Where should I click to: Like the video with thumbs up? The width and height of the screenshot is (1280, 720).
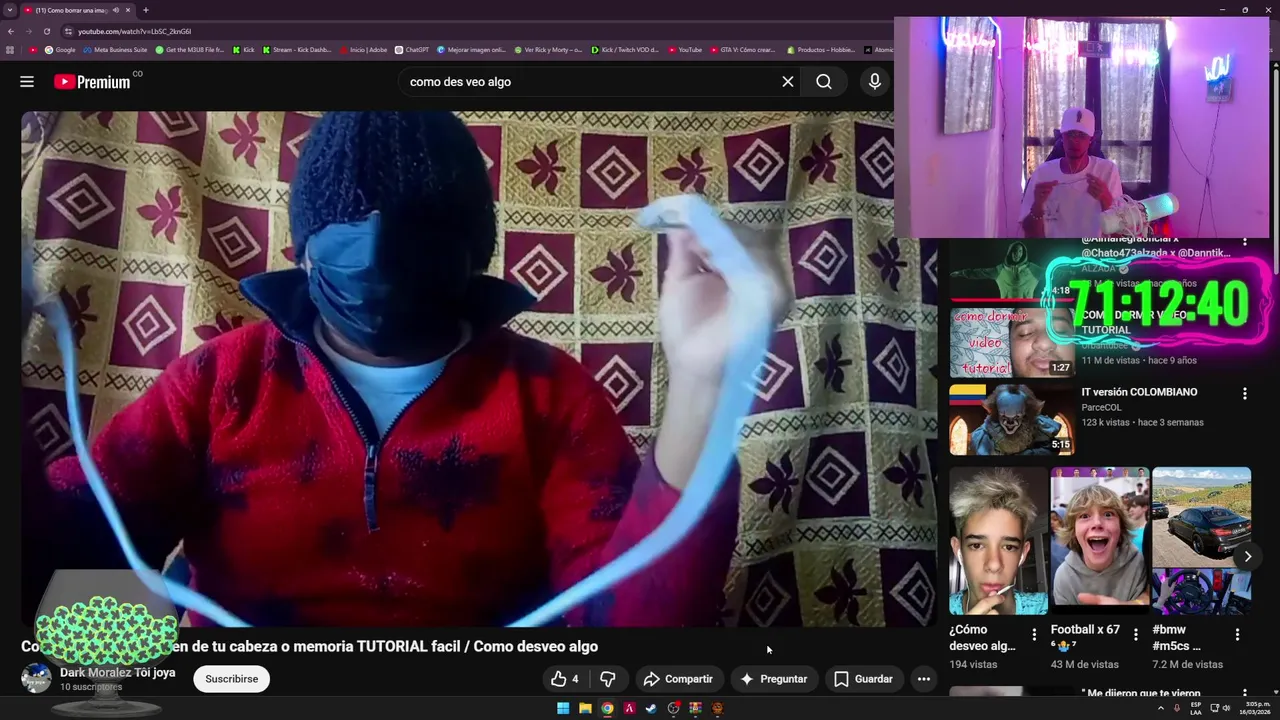click(558, 679)
